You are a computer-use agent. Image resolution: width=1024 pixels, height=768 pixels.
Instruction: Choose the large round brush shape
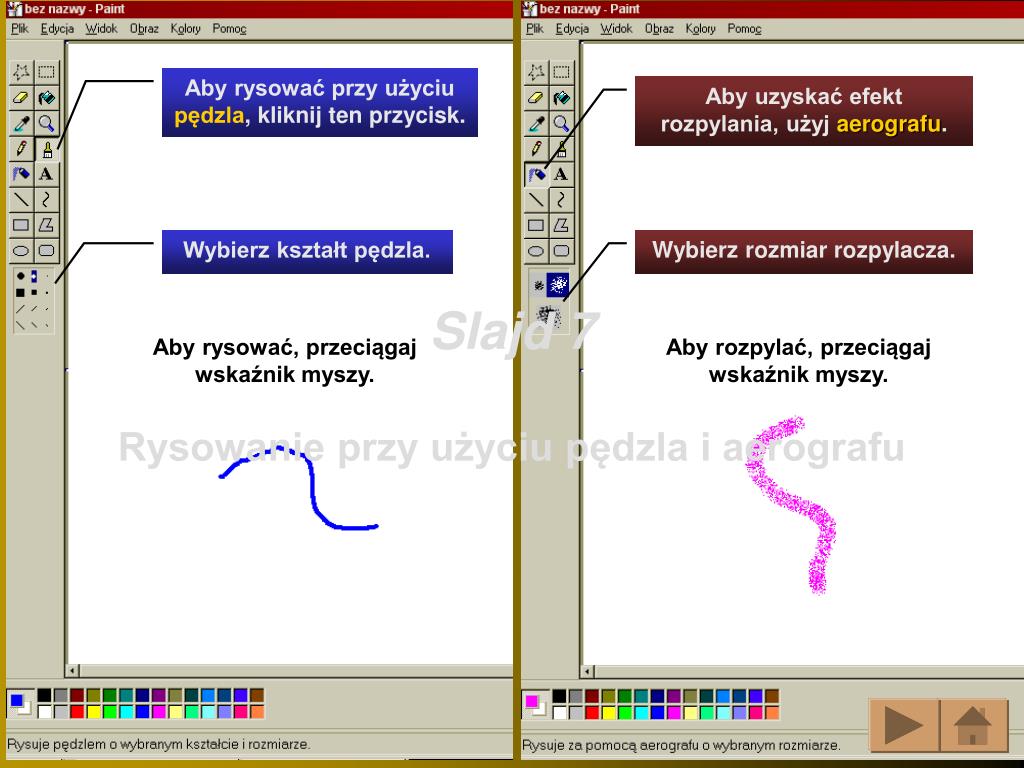pyautogui.click(x=20, y=276)
